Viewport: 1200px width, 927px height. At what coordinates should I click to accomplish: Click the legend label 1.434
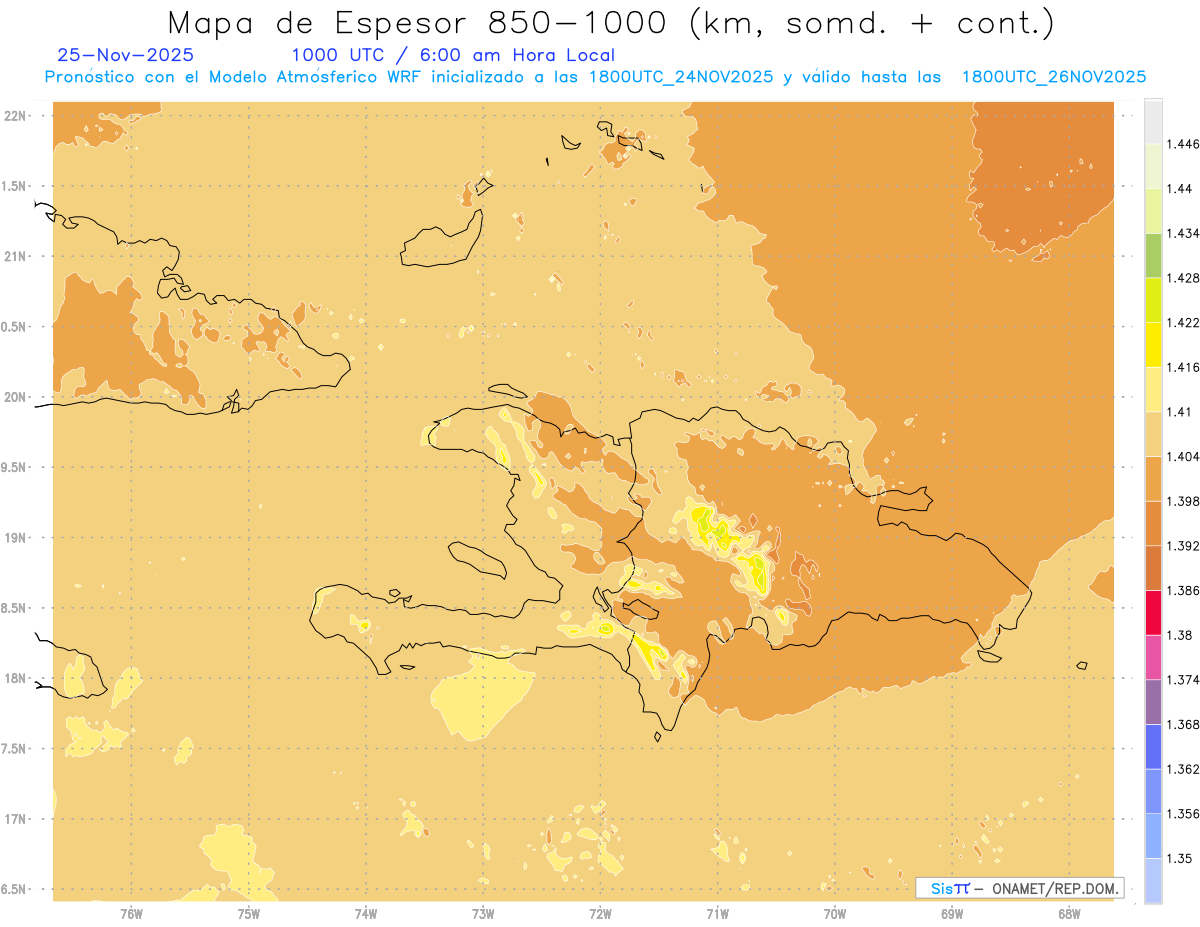(x=1181, y=233)
